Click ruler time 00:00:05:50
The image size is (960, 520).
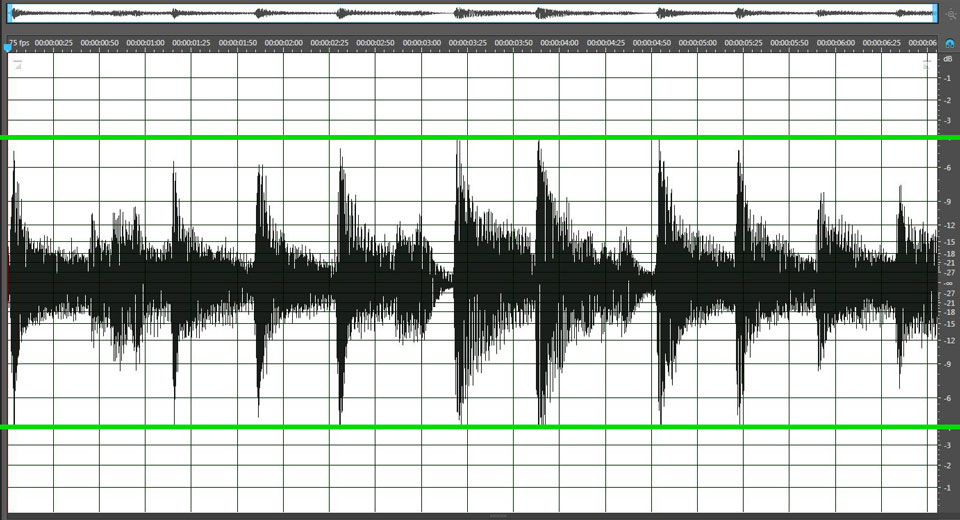point(789,43)
